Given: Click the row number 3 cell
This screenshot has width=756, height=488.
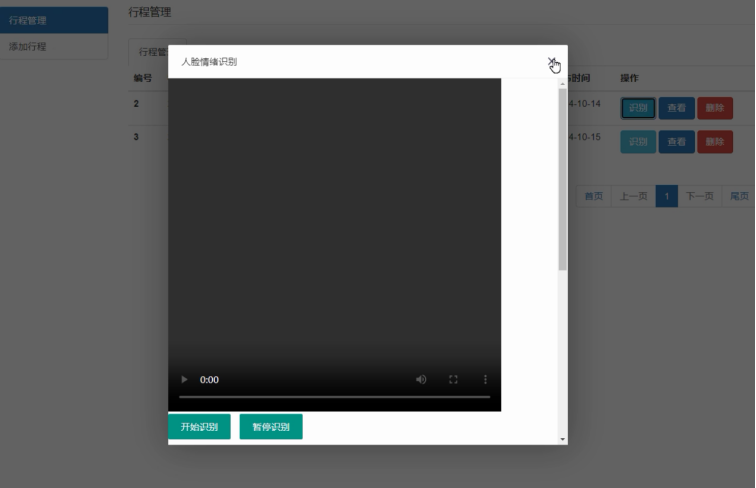Looking at the screenshot, I should click(x=136, y=137).
